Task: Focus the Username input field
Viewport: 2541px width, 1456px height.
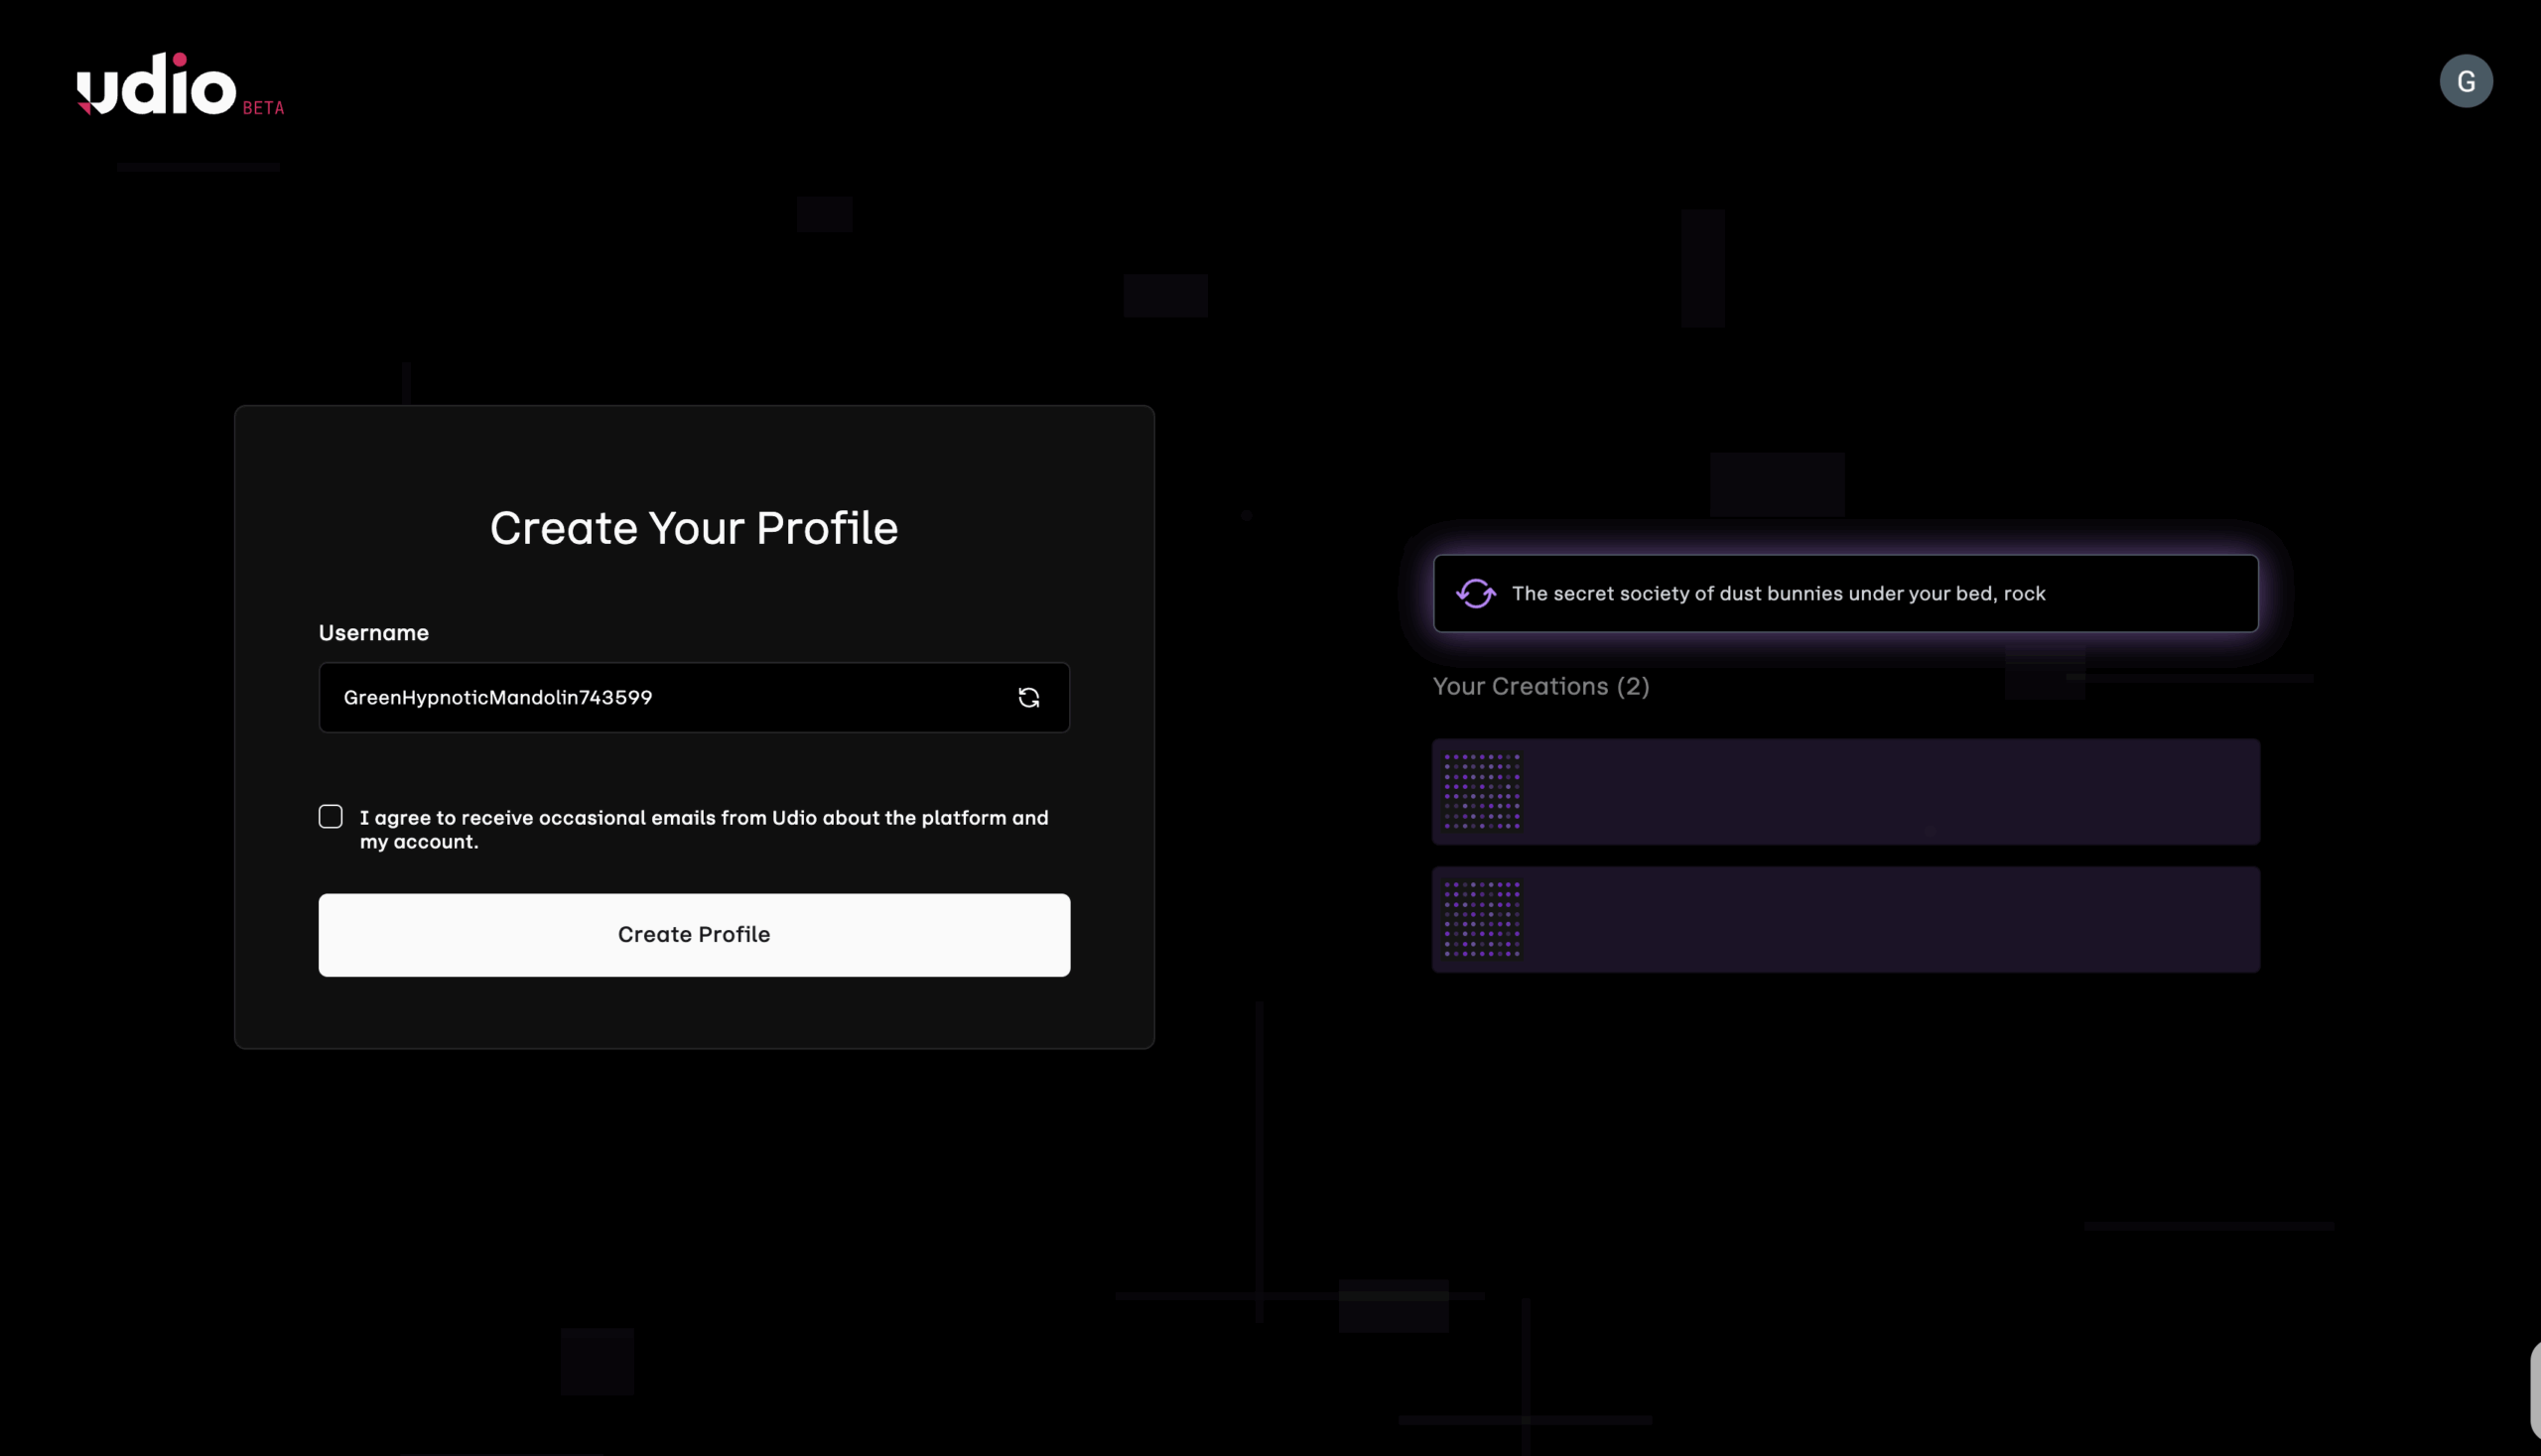Action: coord(694,698)
